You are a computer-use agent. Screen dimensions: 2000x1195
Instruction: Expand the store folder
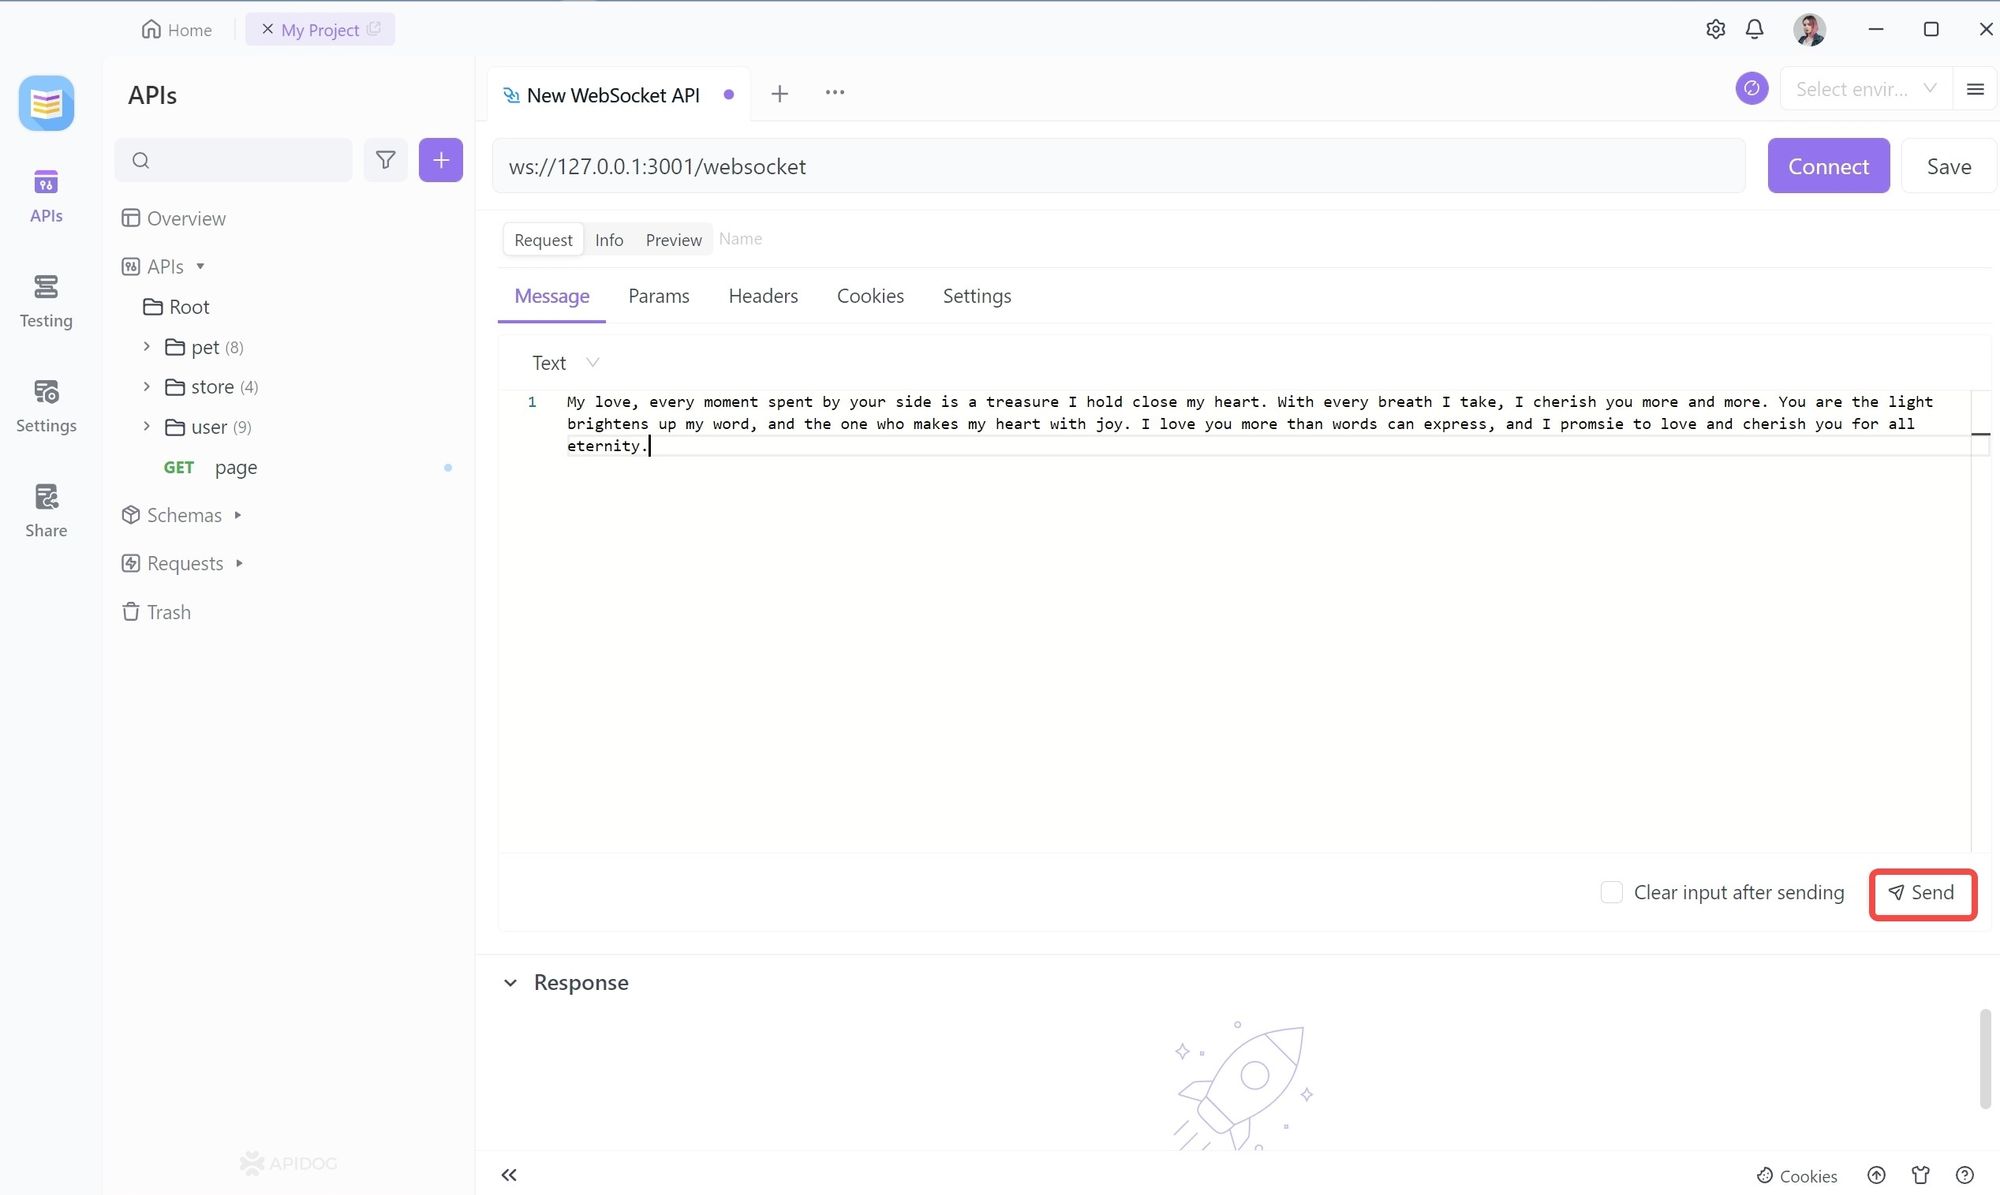click(147, 386)
